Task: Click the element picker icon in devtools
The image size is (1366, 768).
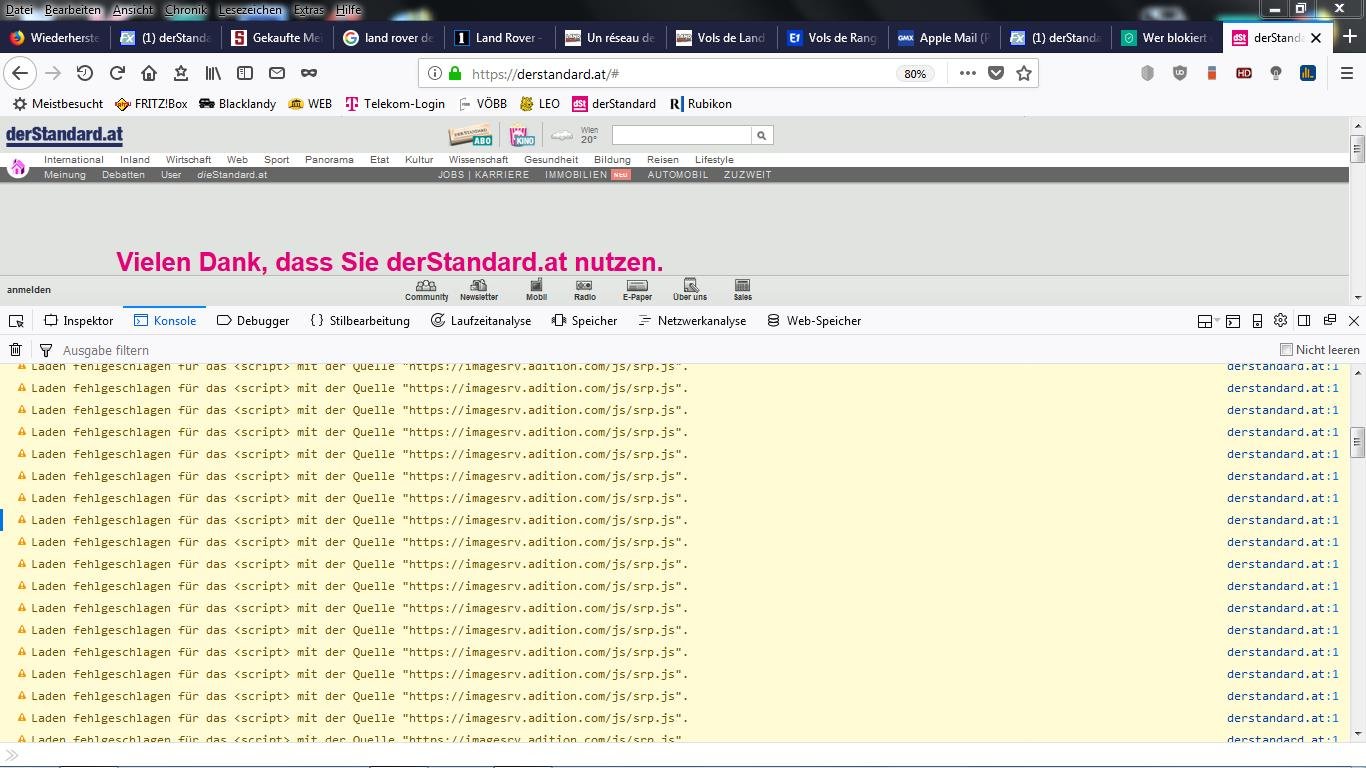Action: coord(16,321)
